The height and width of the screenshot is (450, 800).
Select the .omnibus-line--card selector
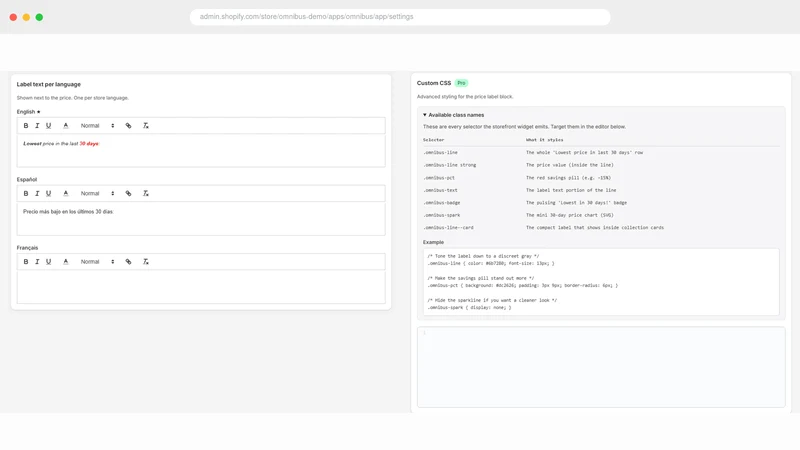click(x=448, y=228)
